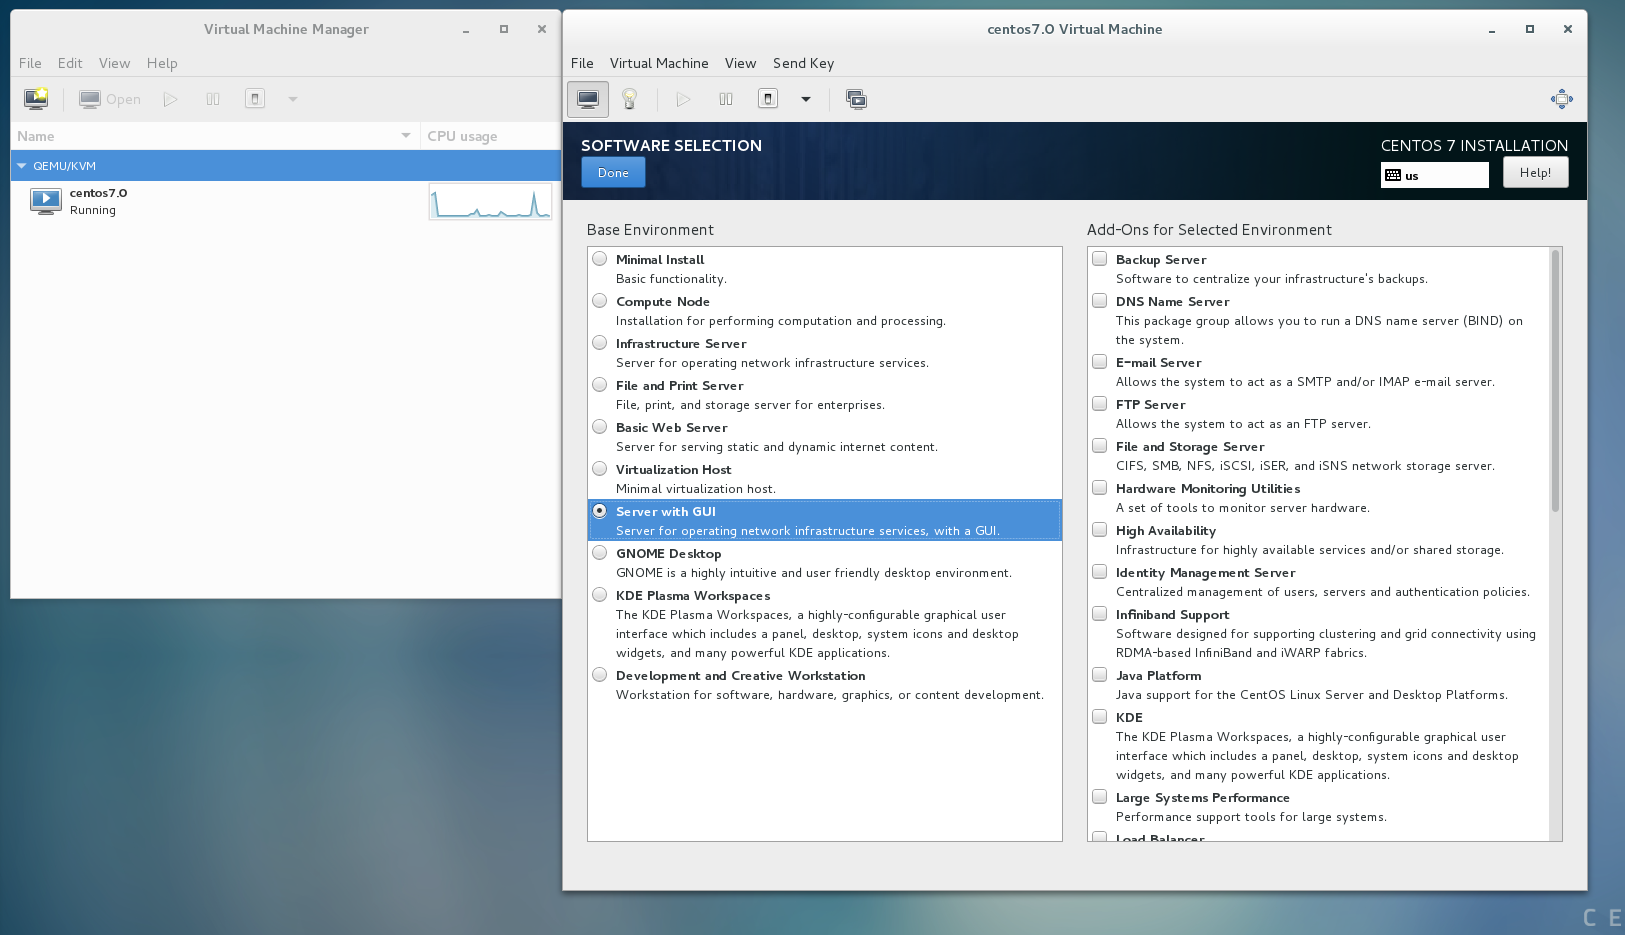Enable the High Availability checkbox

1100,530
